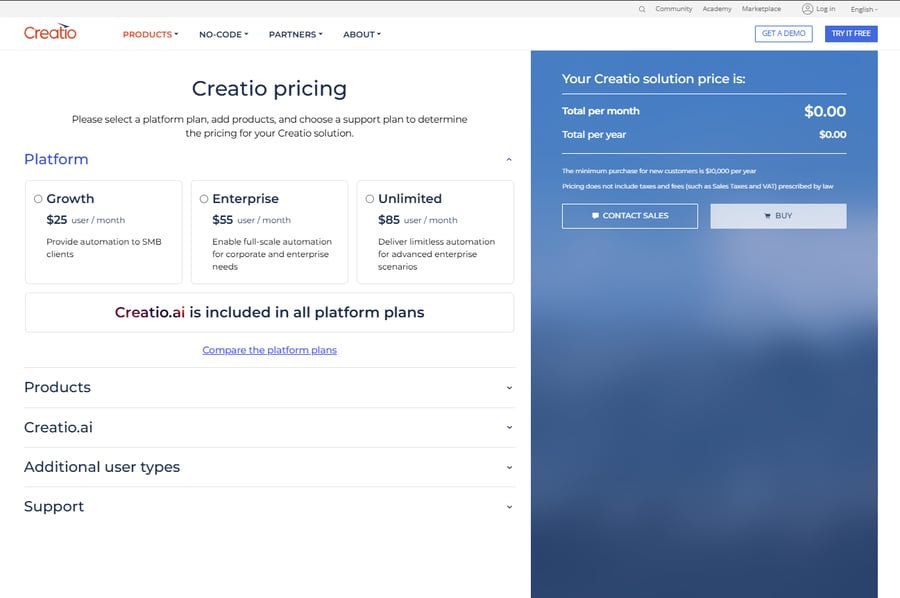Go to the Academy link
Viewport: 900px width, 598px height.
pos(717,9)
